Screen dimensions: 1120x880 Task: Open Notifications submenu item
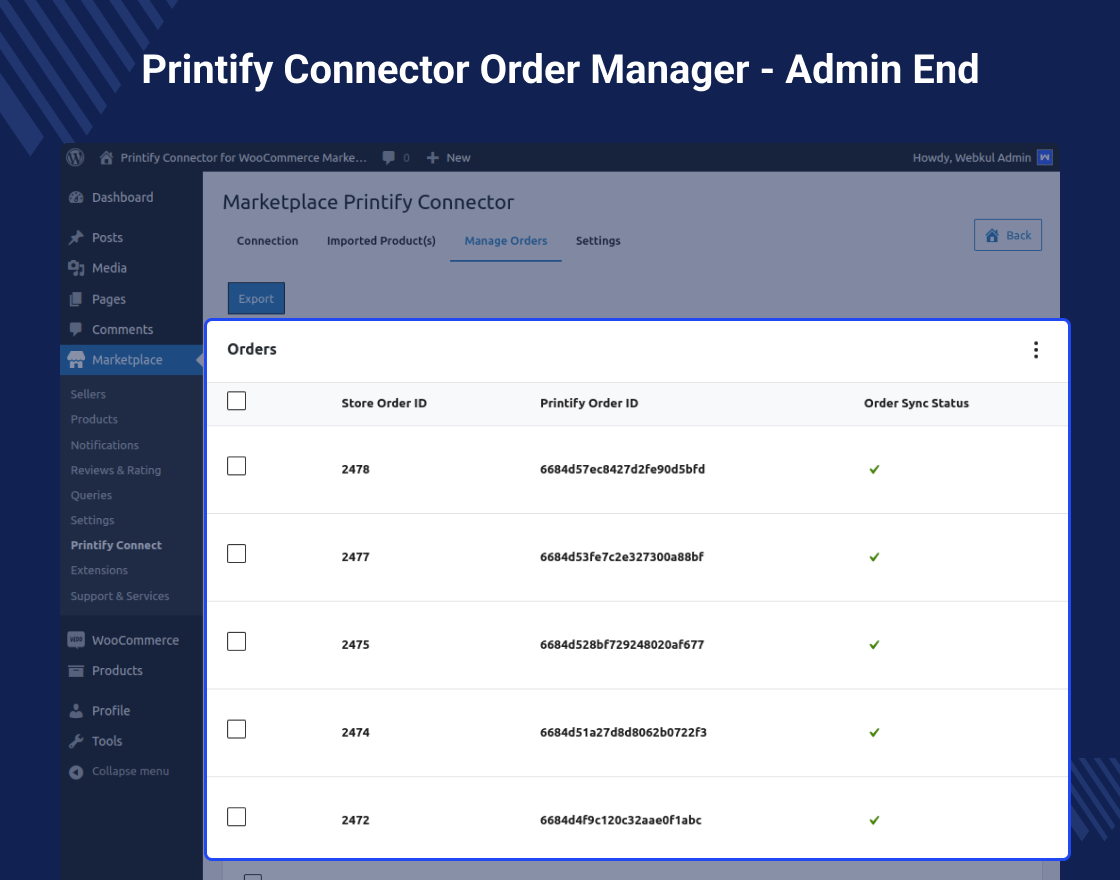pyautogui.click(x=104, y=445)
